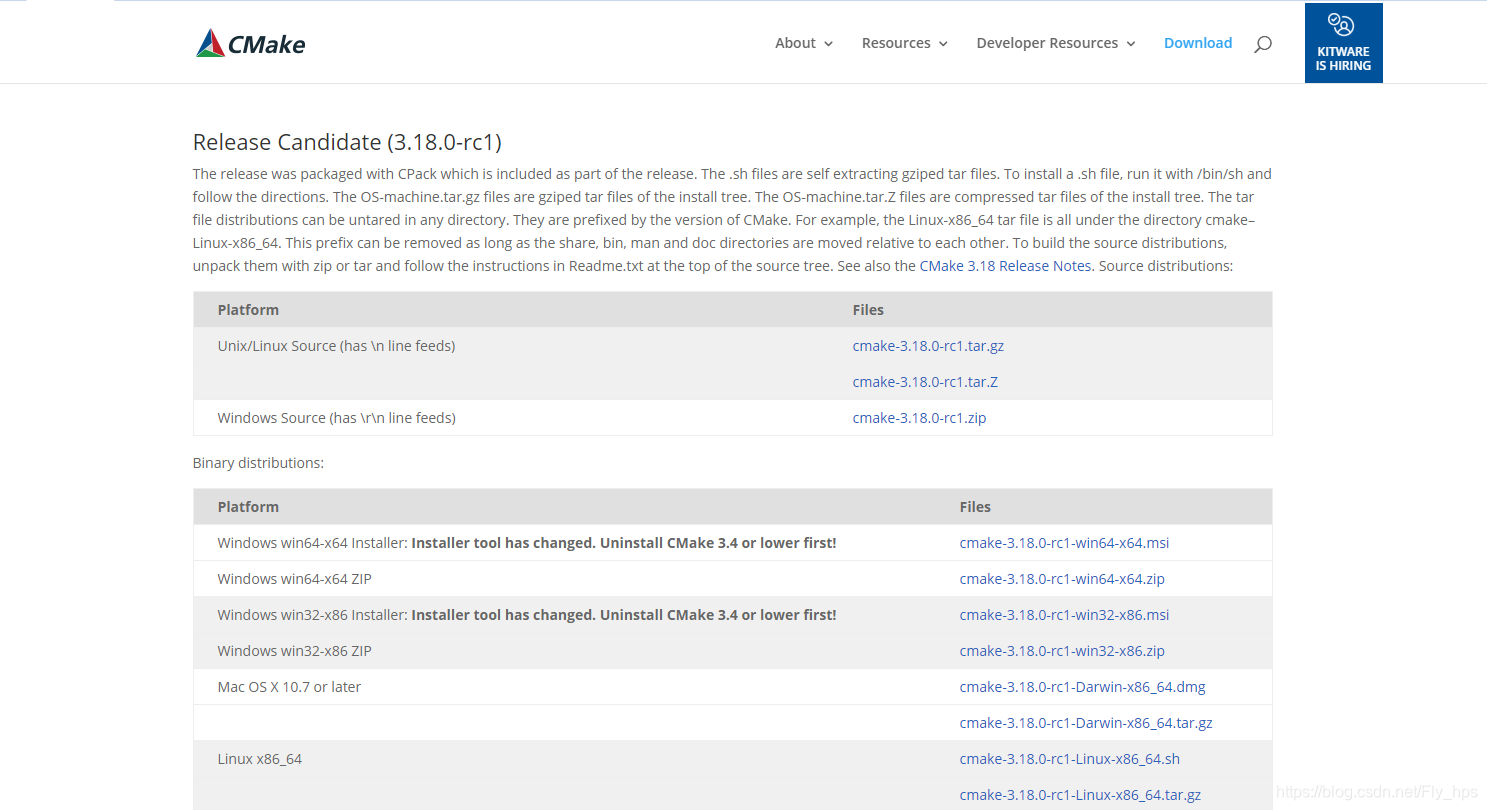Screen dimensions: 1487x810
Task: Select the 'Windows Source (has \r\n line feeds)' text
Action: click(336, 418)
